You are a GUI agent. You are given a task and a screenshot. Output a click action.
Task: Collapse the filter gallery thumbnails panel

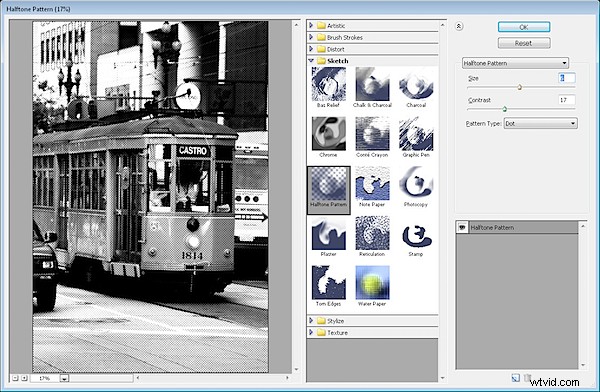point(459,26)
